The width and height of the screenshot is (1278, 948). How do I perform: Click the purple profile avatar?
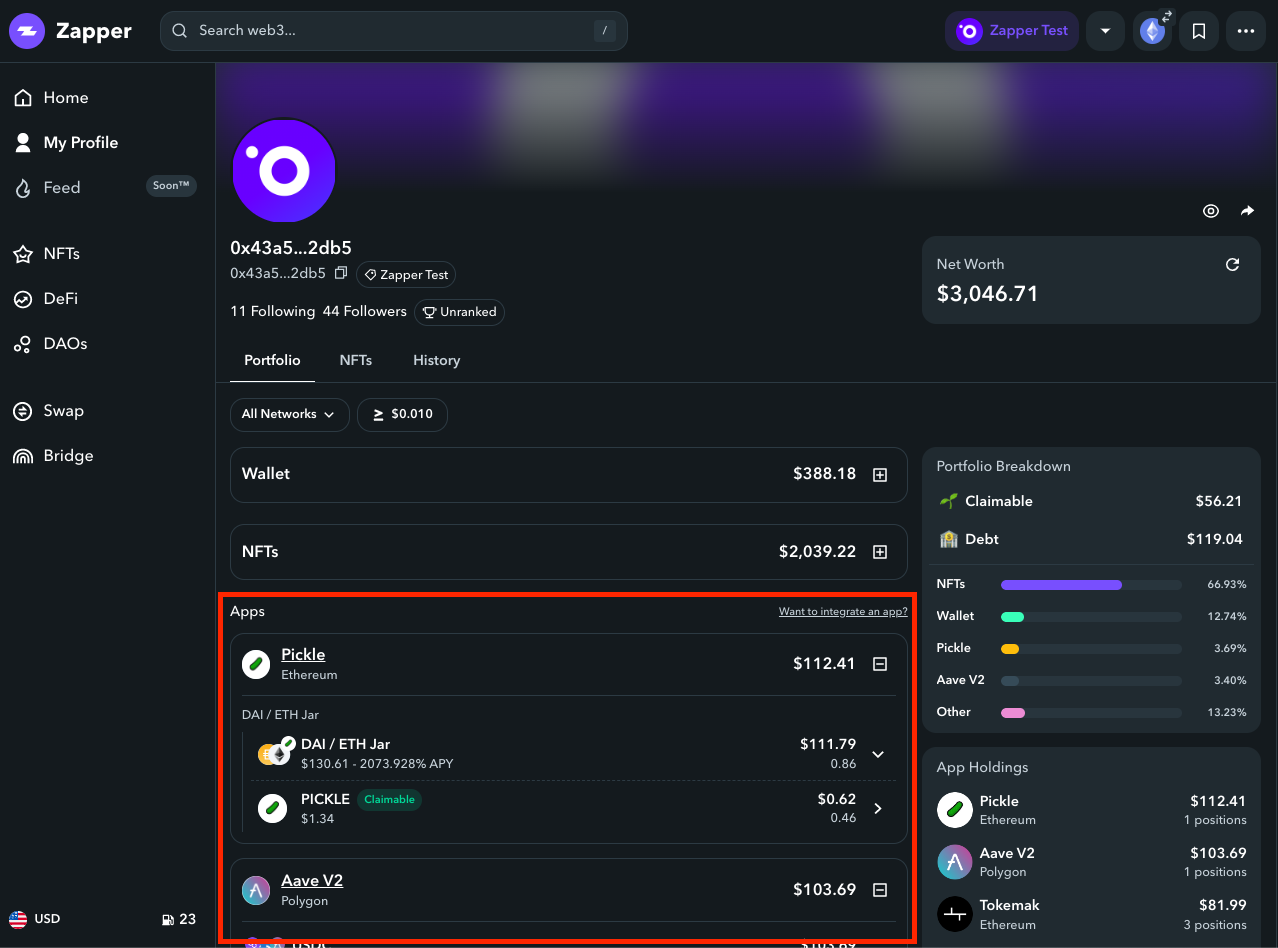(284, 171)
